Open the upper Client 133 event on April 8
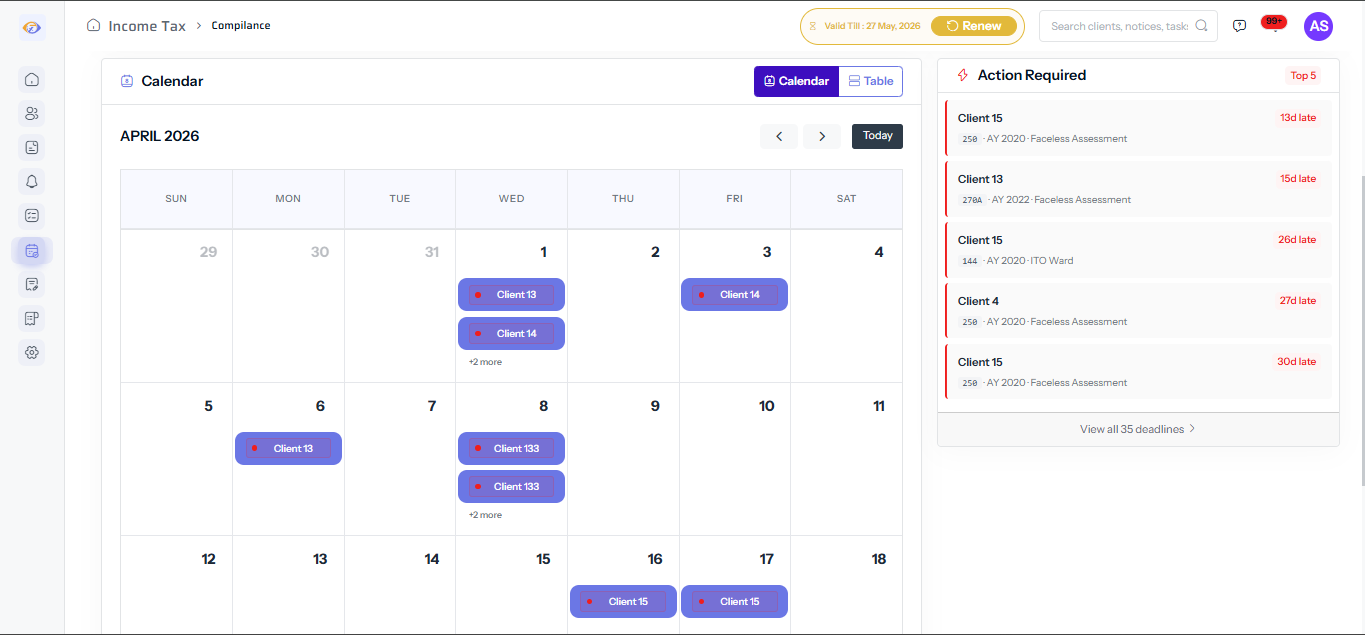Viewport: 1365px width, 635px height. point(511,448)
